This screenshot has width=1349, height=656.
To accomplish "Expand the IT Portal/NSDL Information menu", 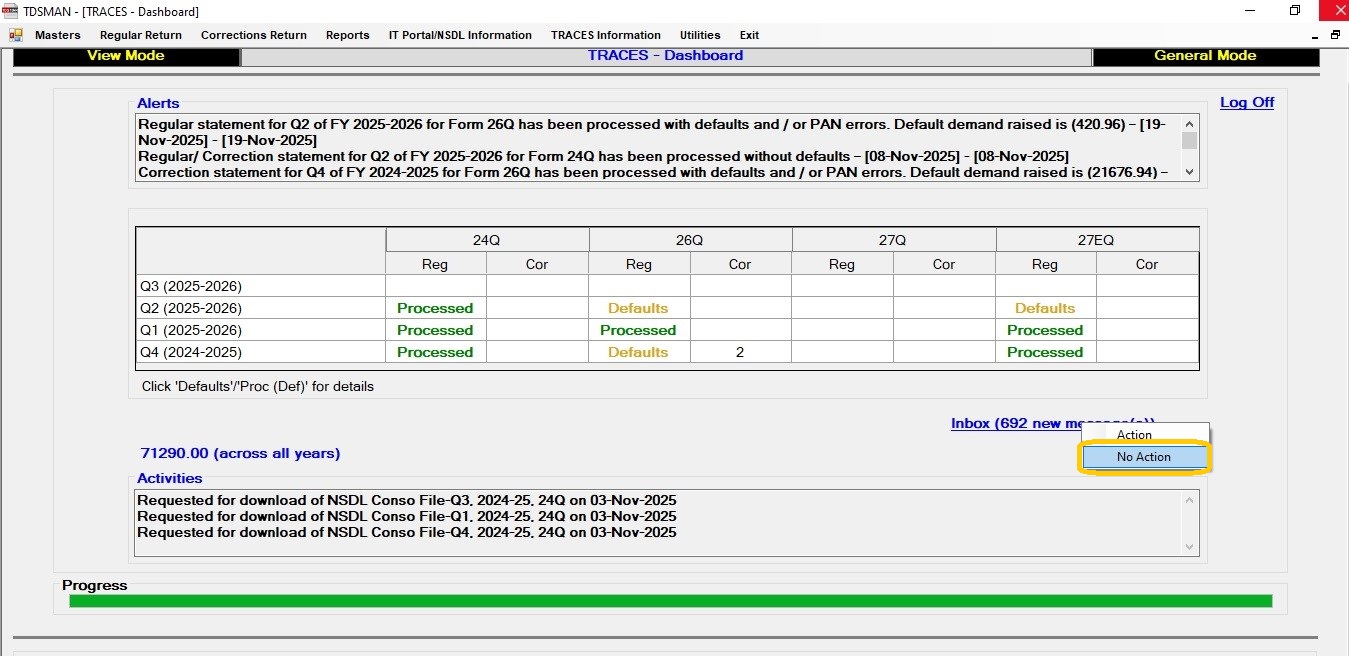I will click(460, 35).
